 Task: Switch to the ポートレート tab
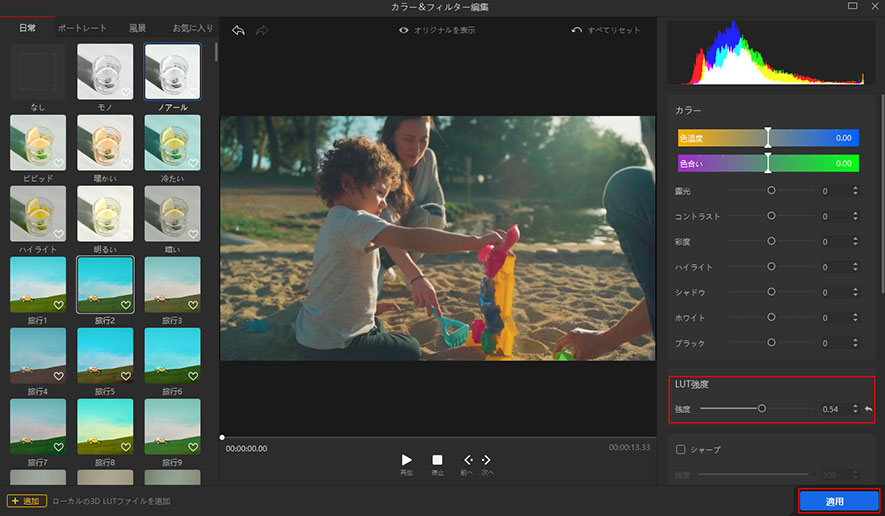point(81,28)
